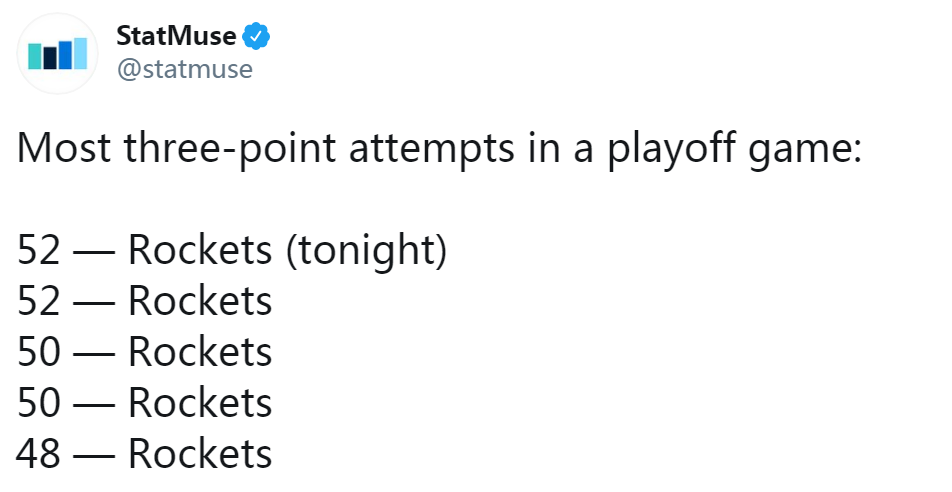Click the second "50 — Rockets" line
Viewport: 952px width, 492px height.
click(x=144, y=403)
